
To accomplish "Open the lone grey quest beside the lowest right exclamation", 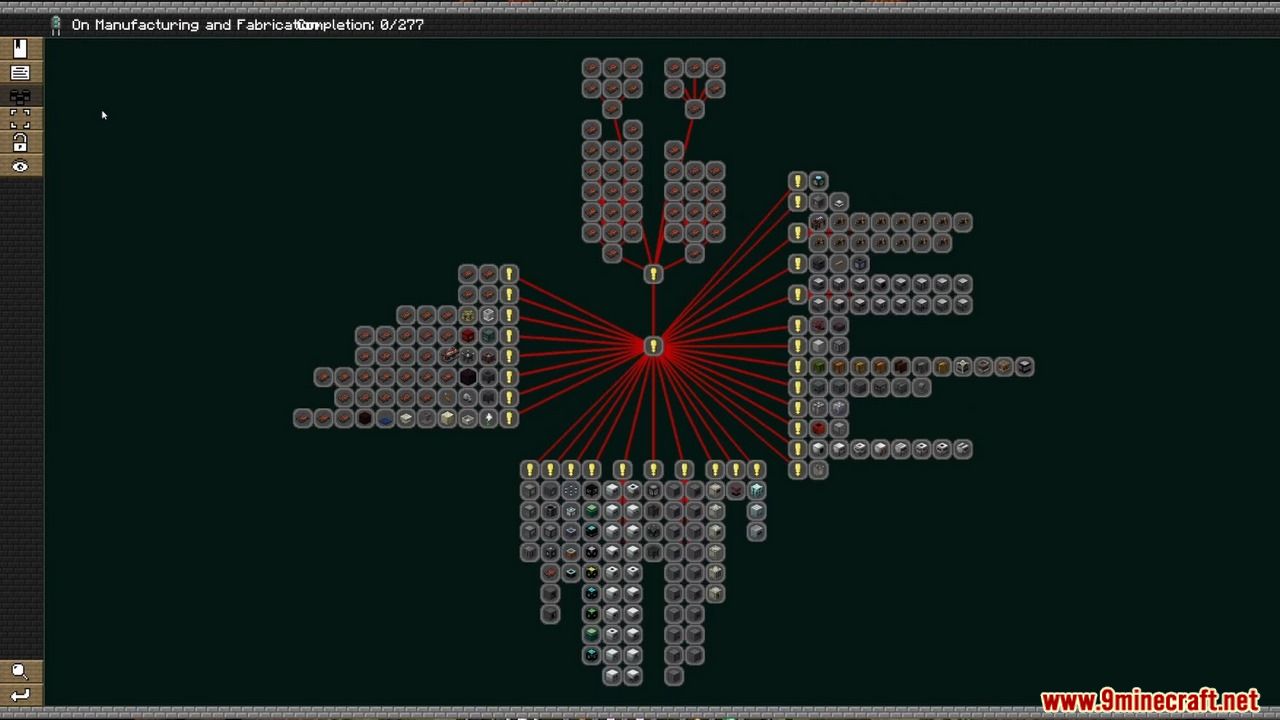I will 819,469.
